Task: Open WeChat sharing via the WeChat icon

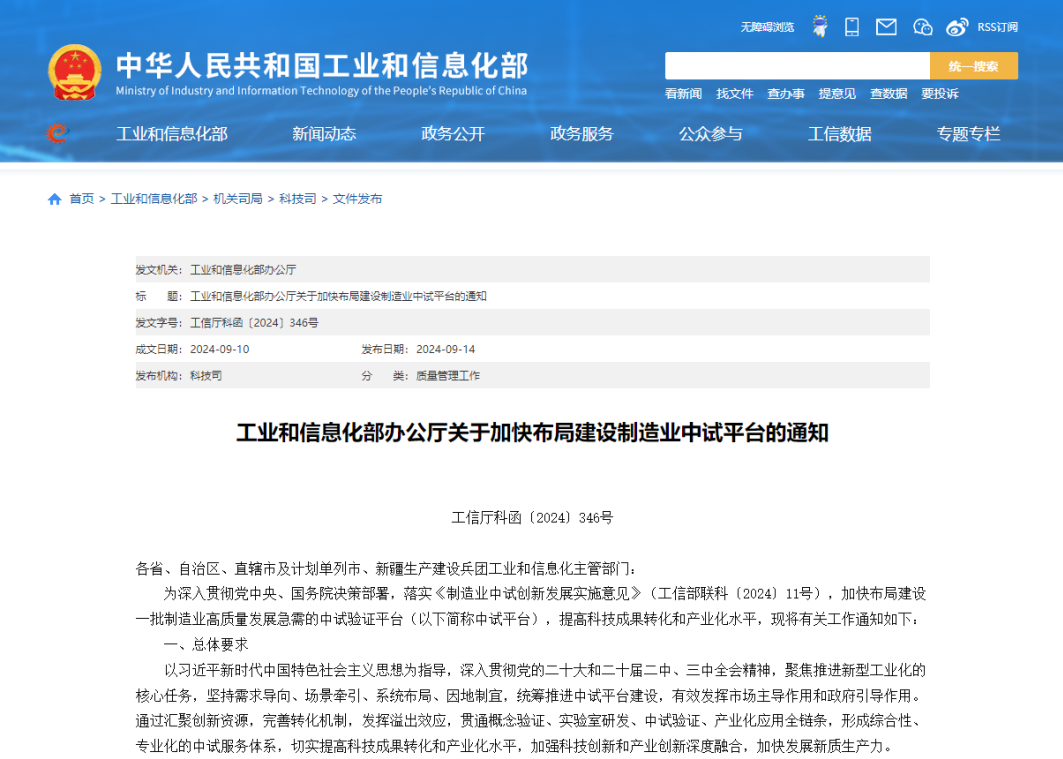Action: pyautogui.click(x=921, y=27)
